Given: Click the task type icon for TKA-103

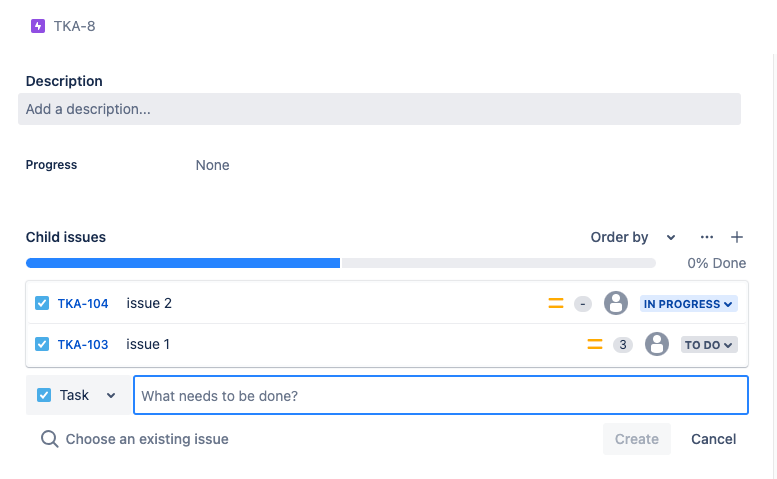Looking at the screenshot, I should (x=42, y=344).
